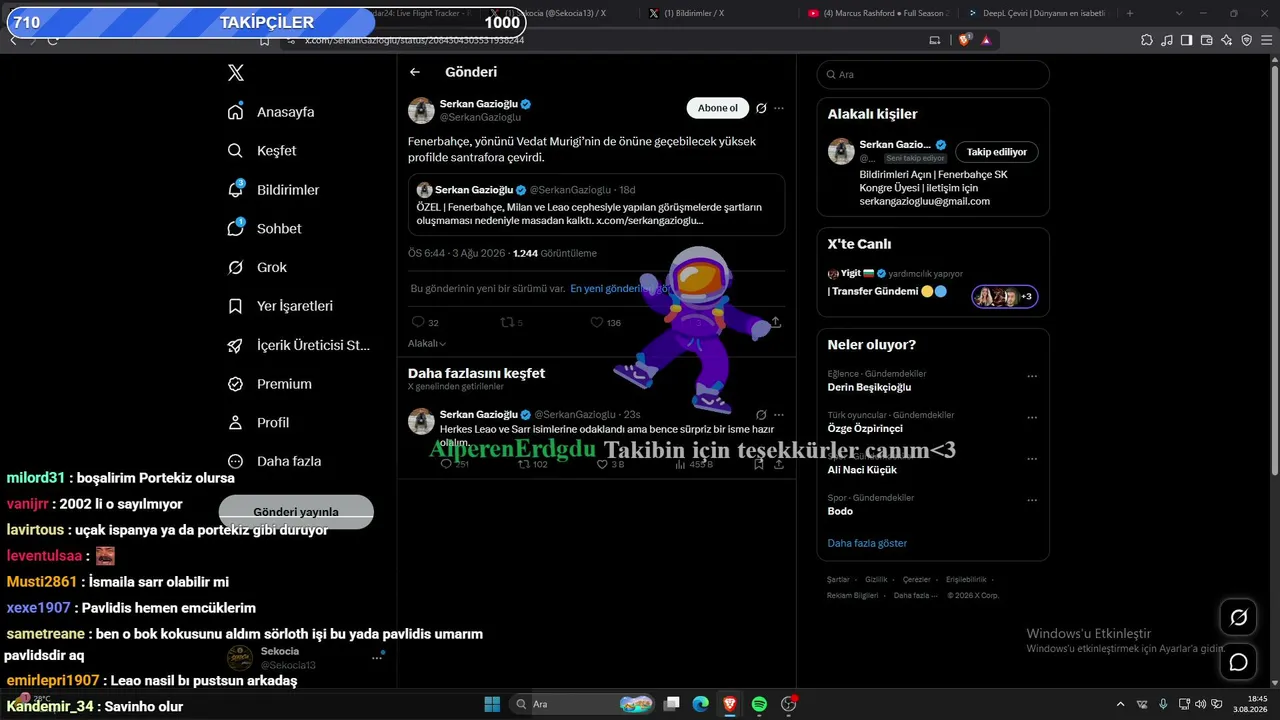Viewport: 1280px width, 720px height.
Task: Open the browser extensions puzzle icon
Action: [1147, 40]
